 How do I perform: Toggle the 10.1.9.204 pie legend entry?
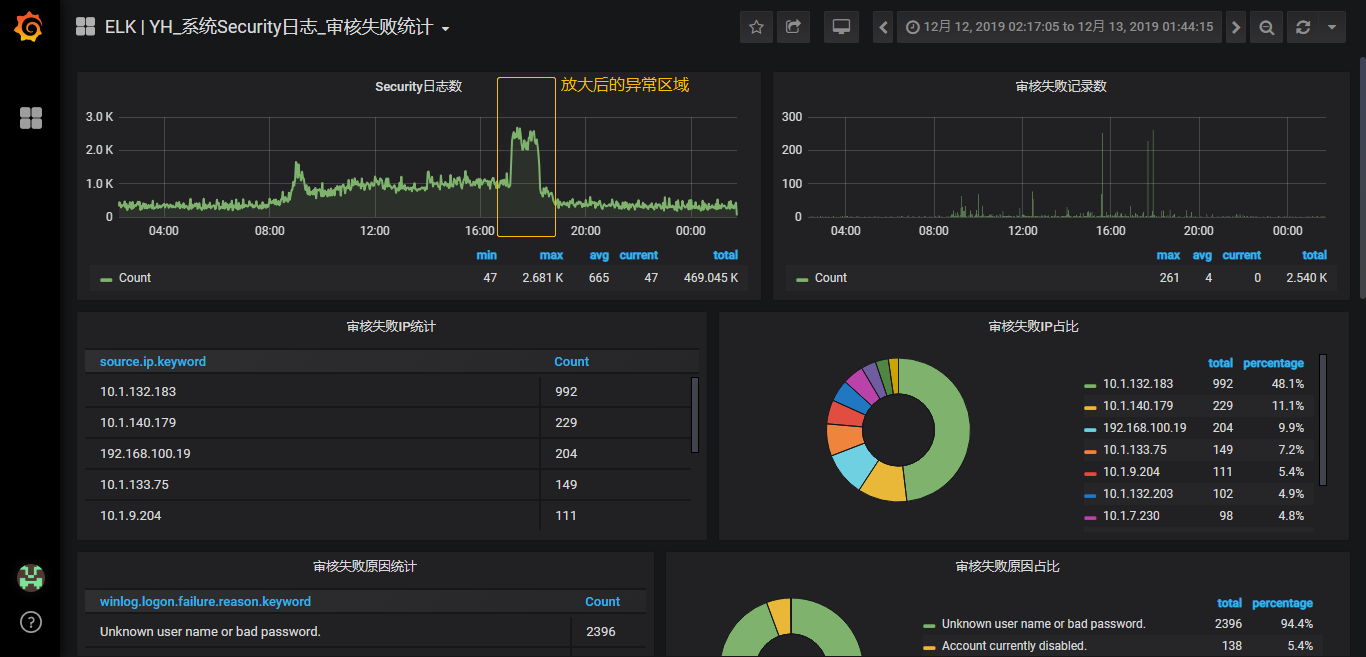[1131, 472]
